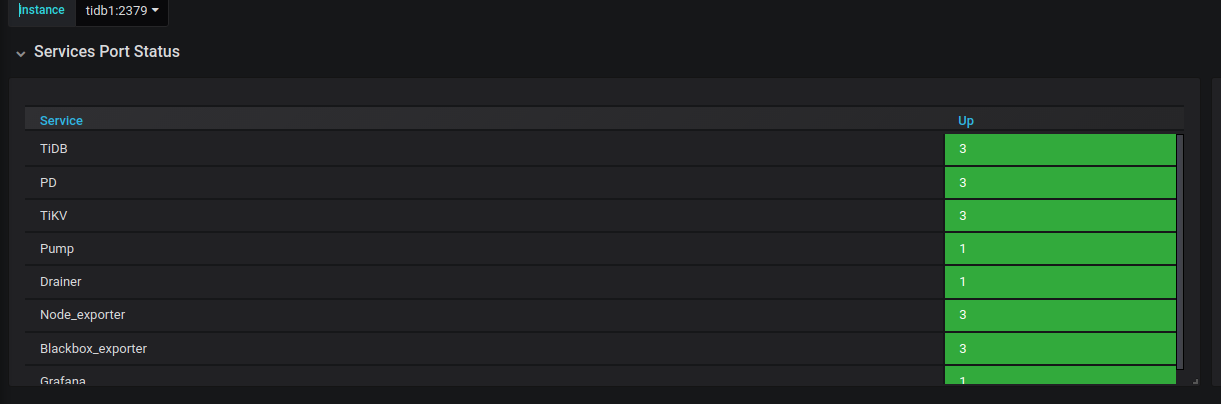Click the panel resize handle icon
The image size is (1221, 404).
[1194, 381]
